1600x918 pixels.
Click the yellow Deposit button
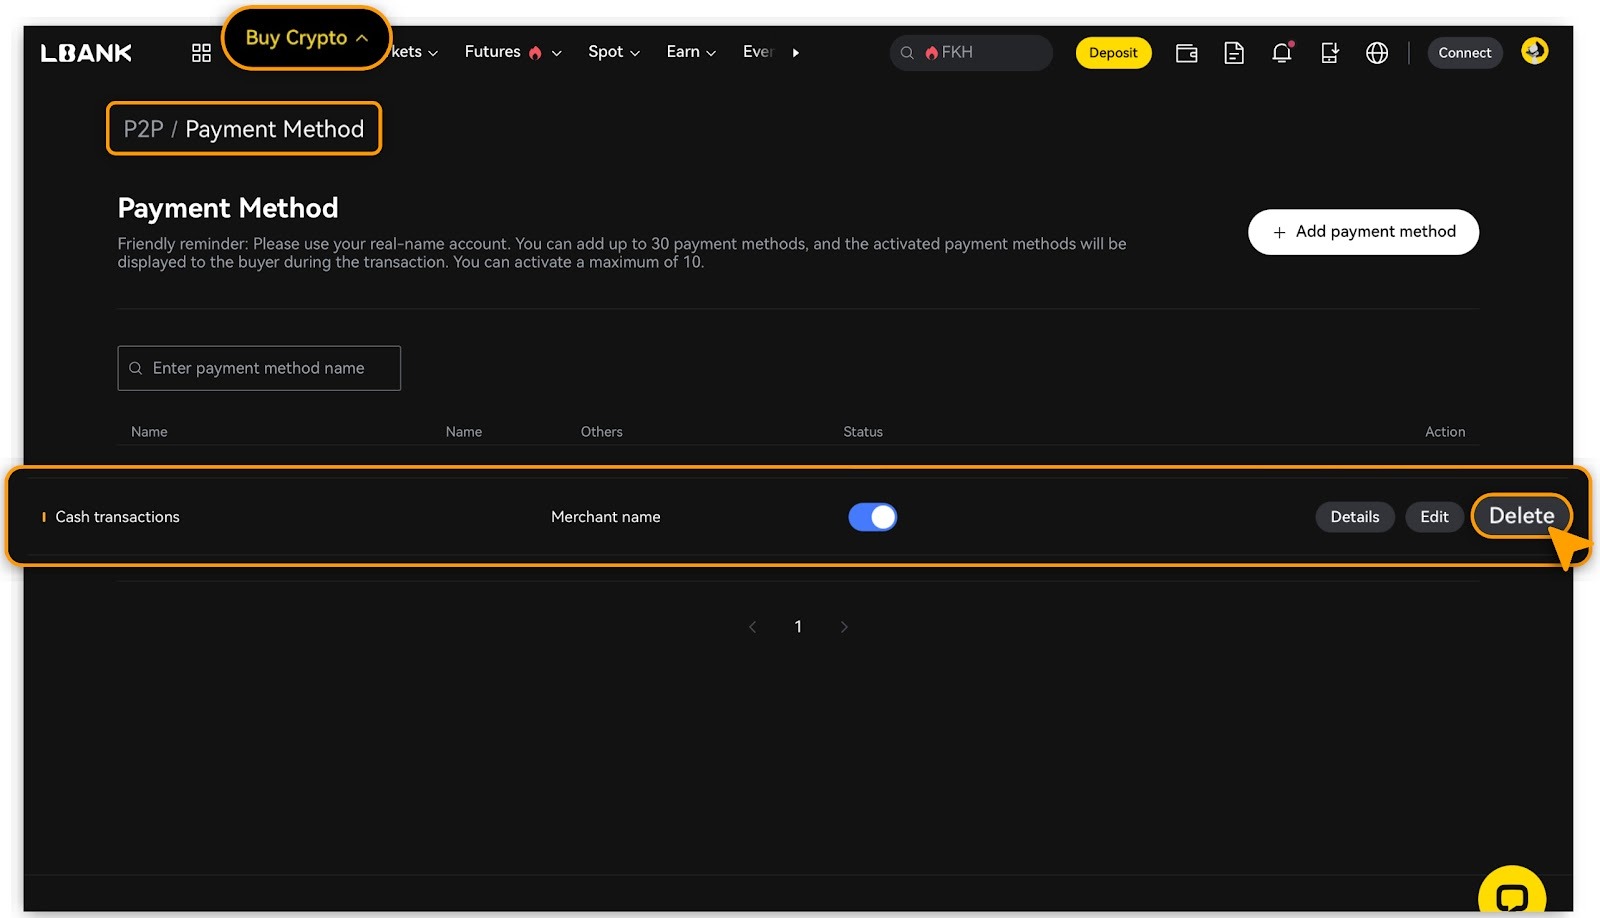(1113, 53)
